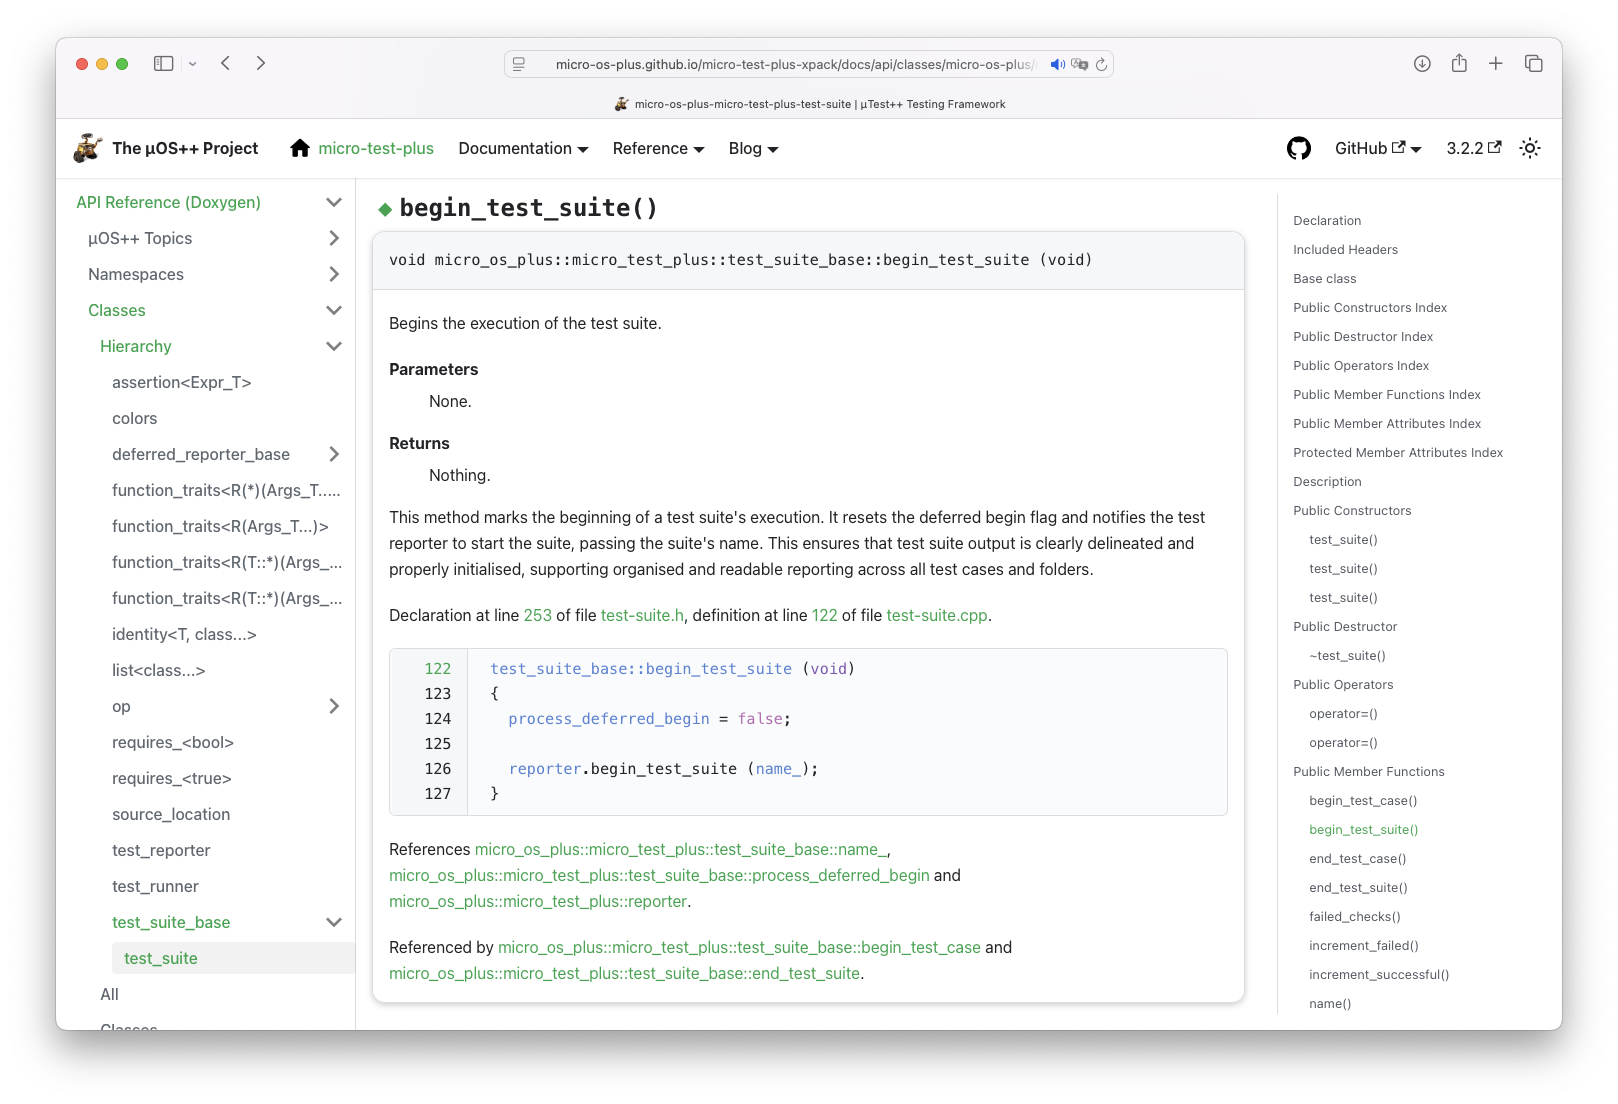This screenshot has width=1618, height=1104.
Task: Click the line 253 declaration link
Action: pos(538,615)
